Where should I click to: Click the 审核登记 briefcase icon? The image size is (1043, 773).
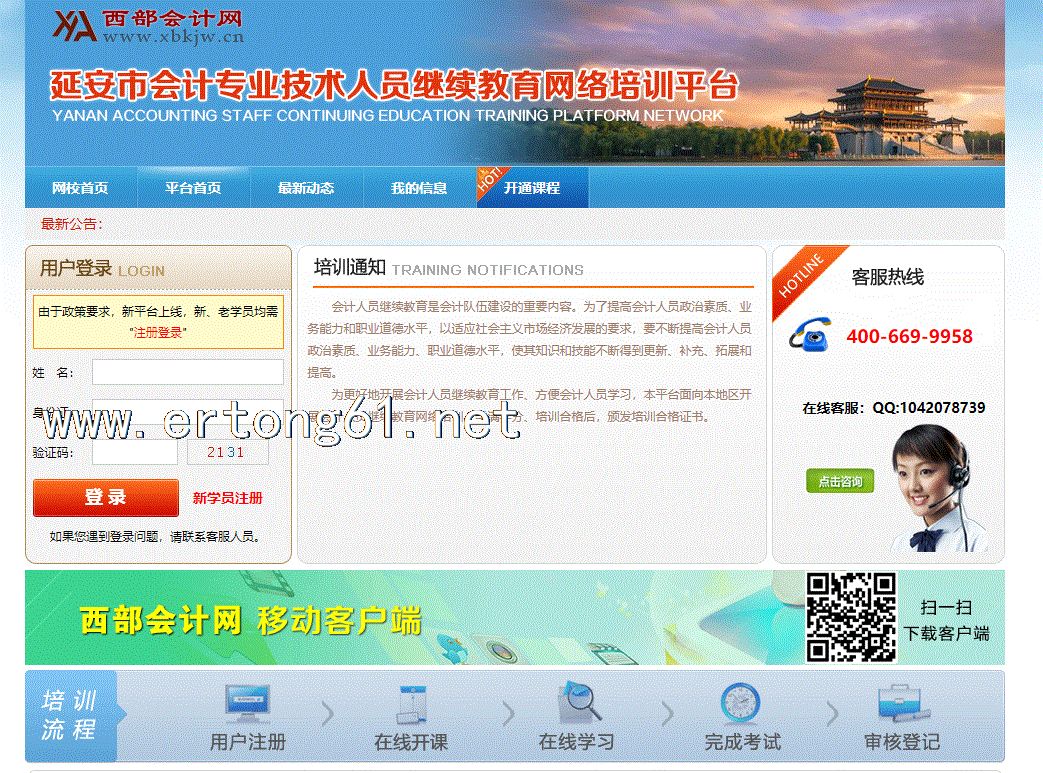pyautogui.click(x=902, y=703)
